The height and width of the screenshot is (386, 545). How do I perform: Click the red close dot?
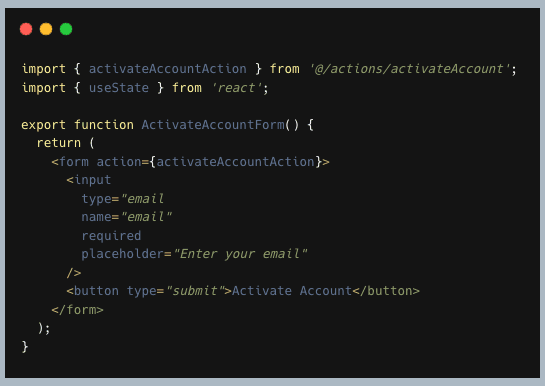(26, 29)
